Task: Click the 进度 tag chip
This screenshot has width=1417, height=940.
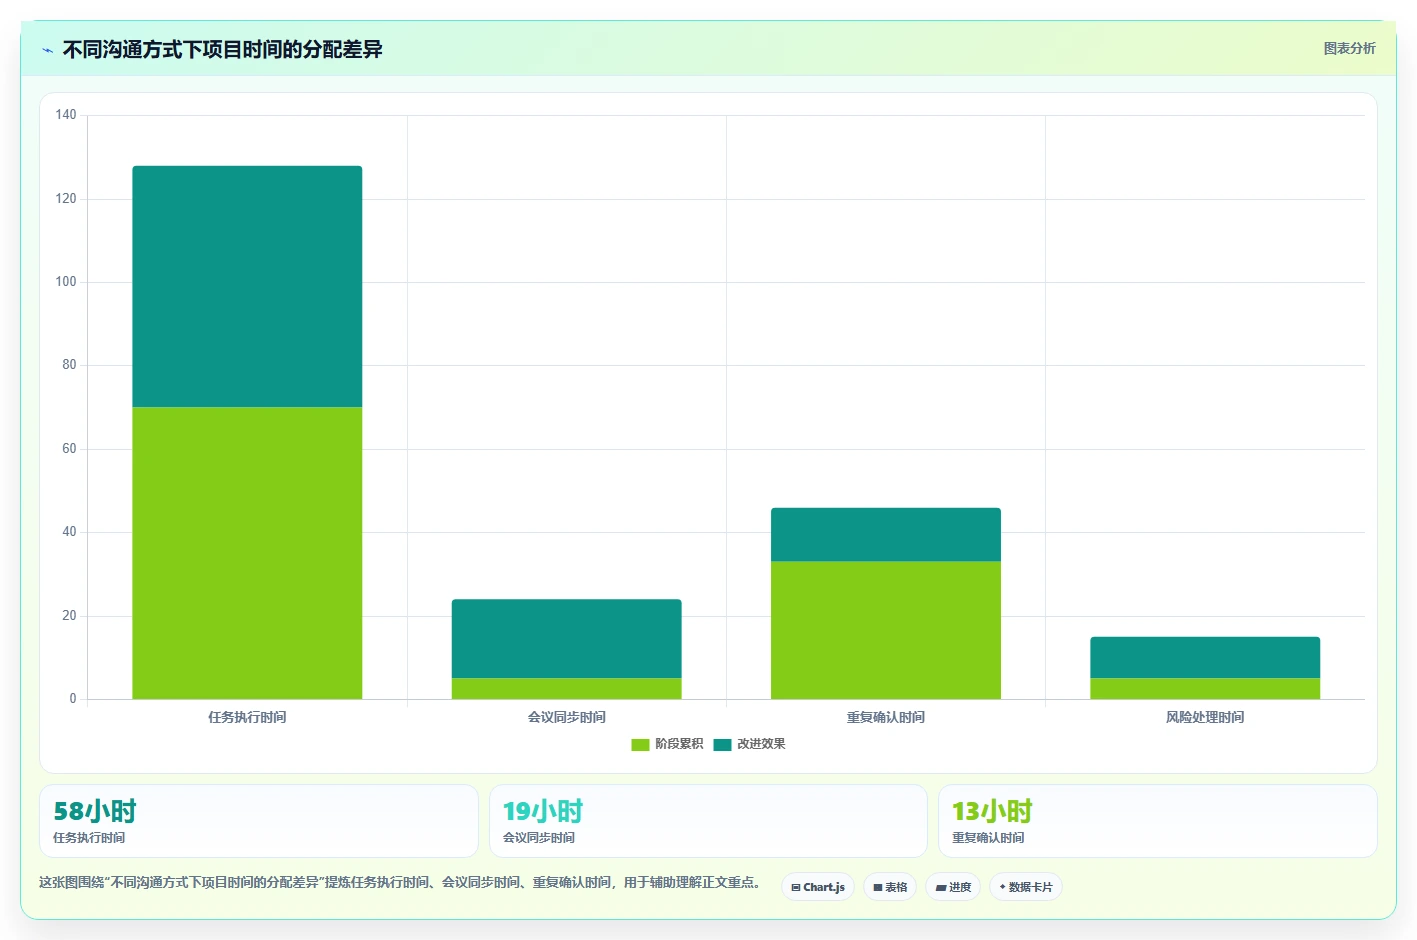Action: (x=953, y=887)
